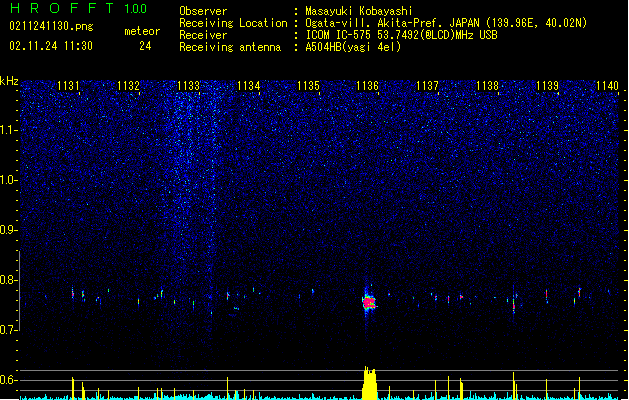Click the kHz axis unit label

tap(9, 81)
